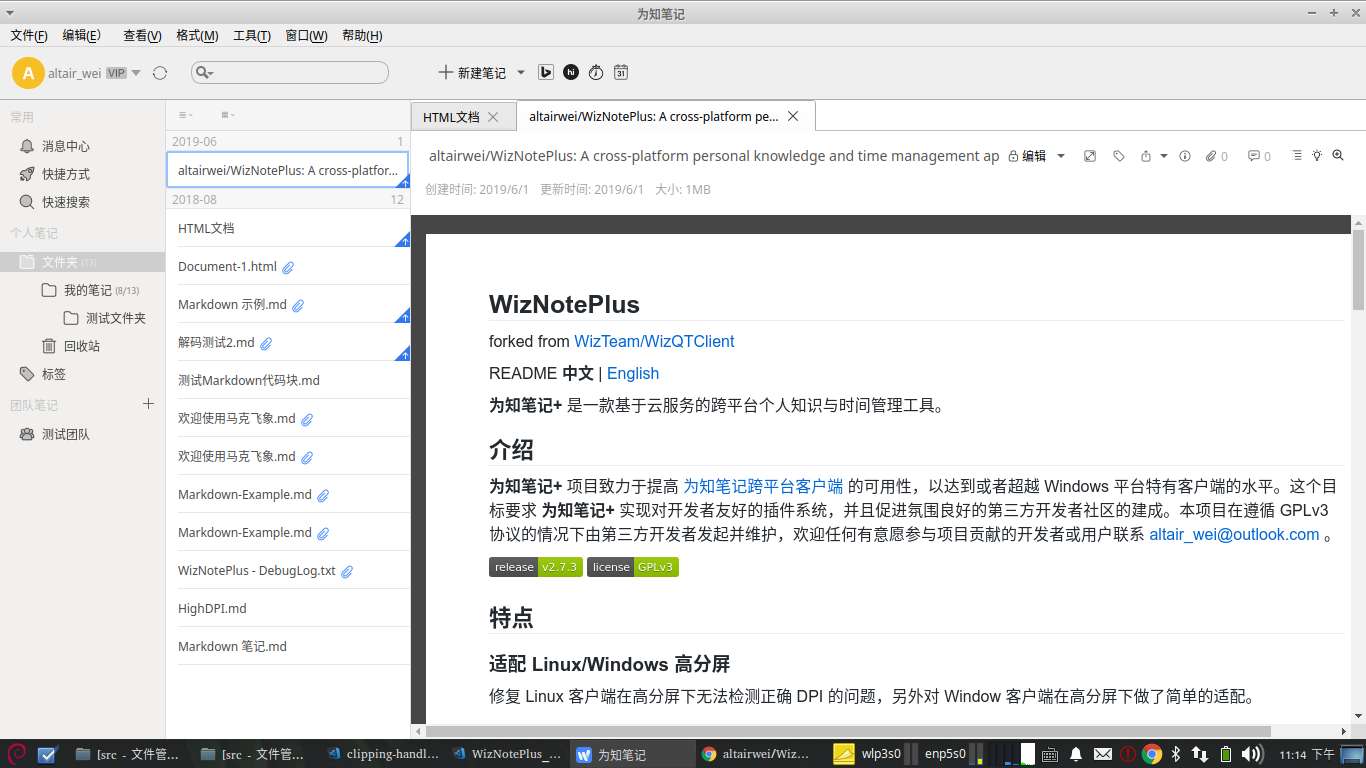The image size is (1366, 768).
Task: Click the sync refresh icon beside the avatar
Action: [160, 72]
